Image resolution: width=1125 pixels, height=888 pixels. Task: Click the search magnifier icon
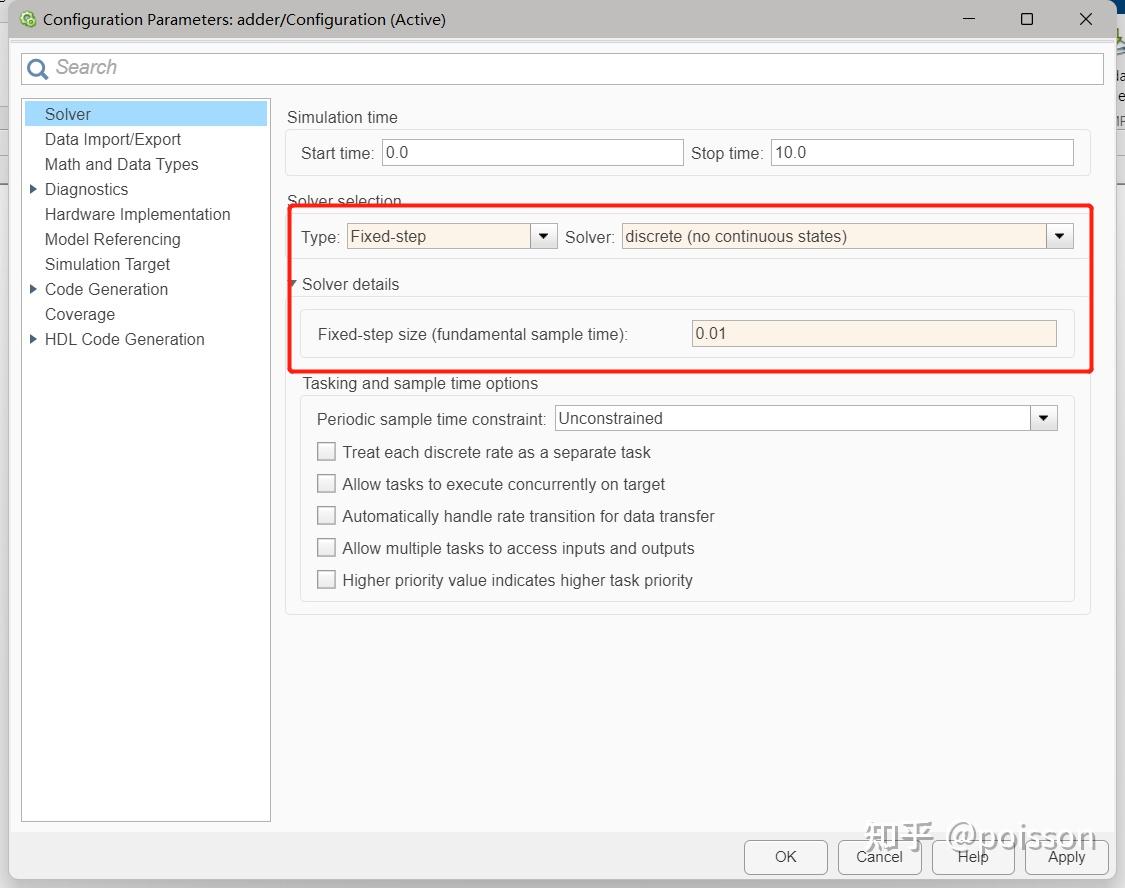point(38,68)
